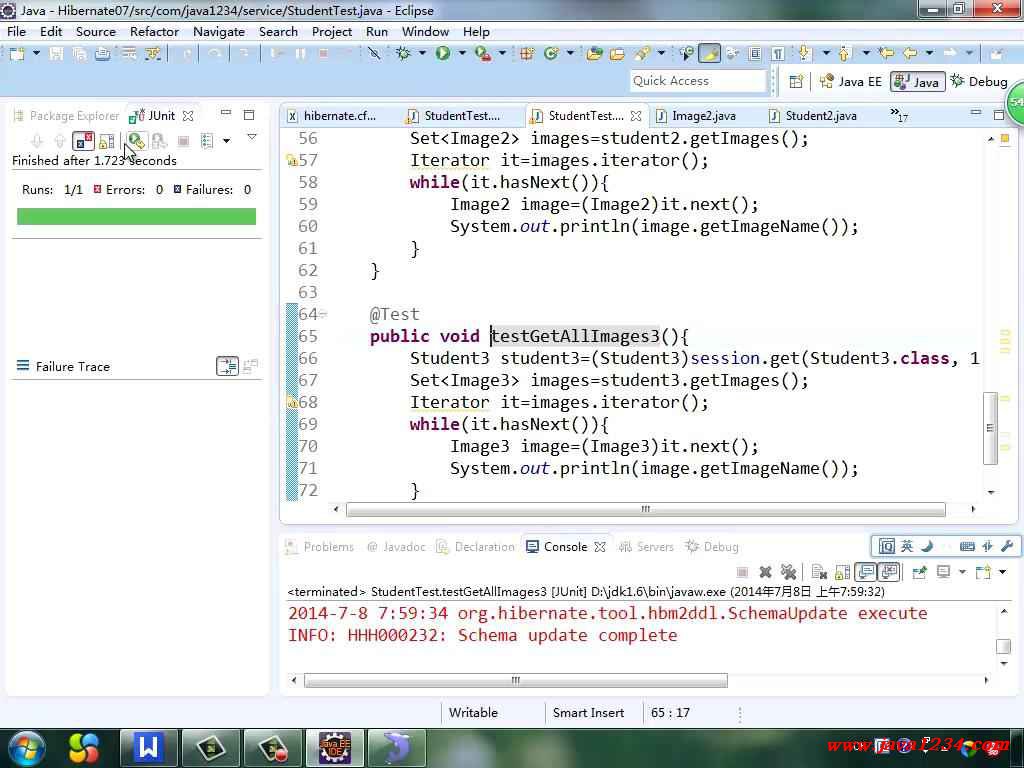Click the New file toolbar icon
Image resolution: width=1024 pixels, height=768 pixels.
pyautogui.click(x=16, y=54)
